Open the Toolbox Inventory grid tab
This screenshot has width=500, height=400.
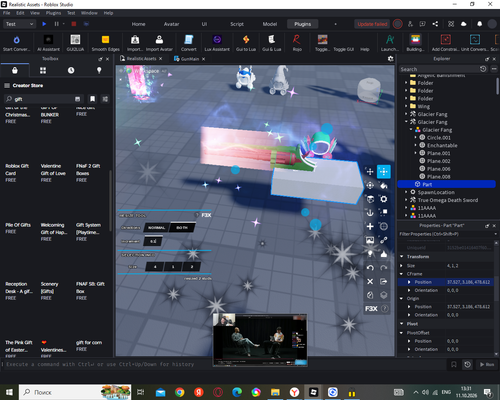click(x=43, y=70)
